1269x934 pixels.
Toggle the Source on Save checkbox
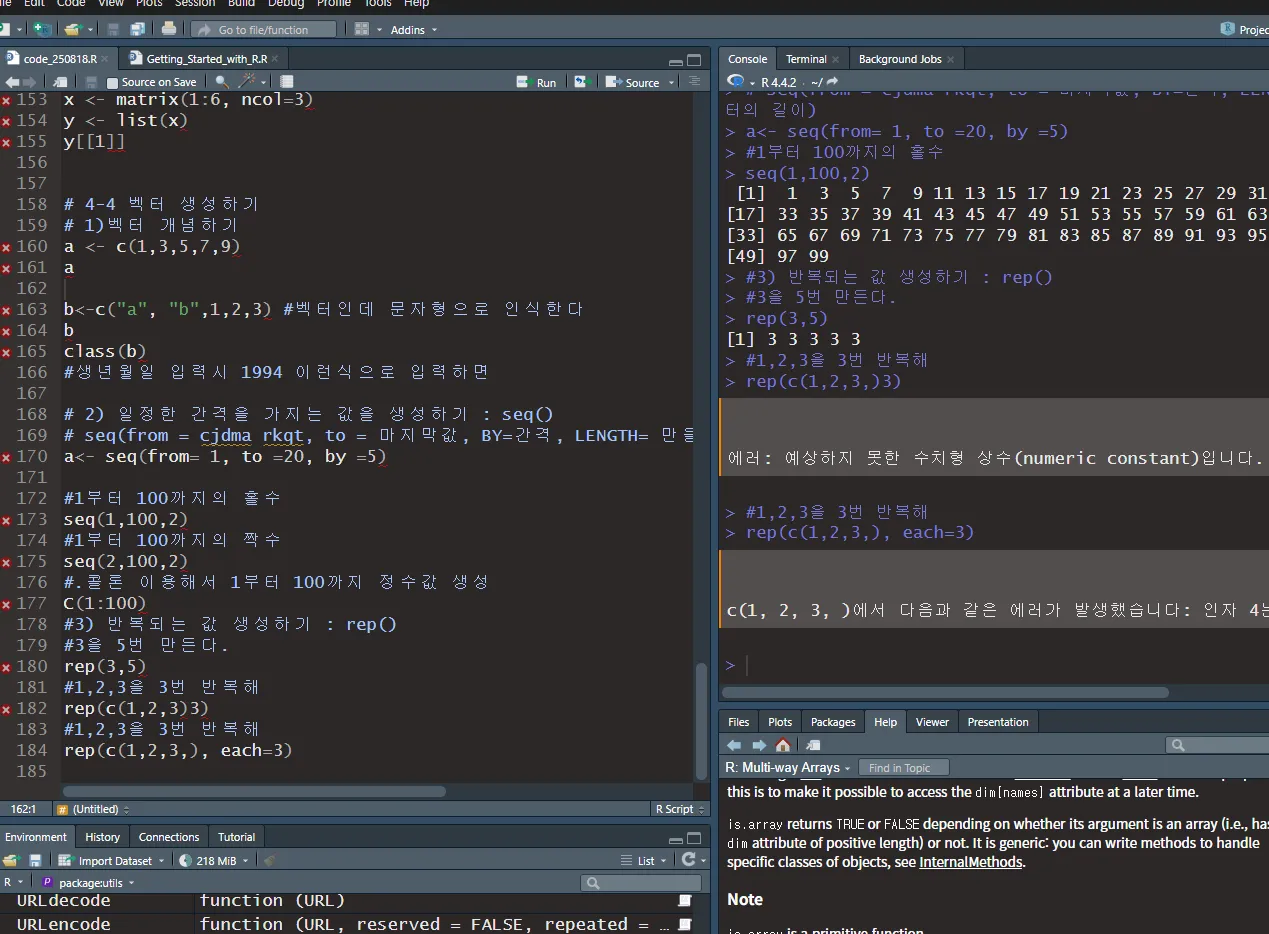[x=113, y=82]
